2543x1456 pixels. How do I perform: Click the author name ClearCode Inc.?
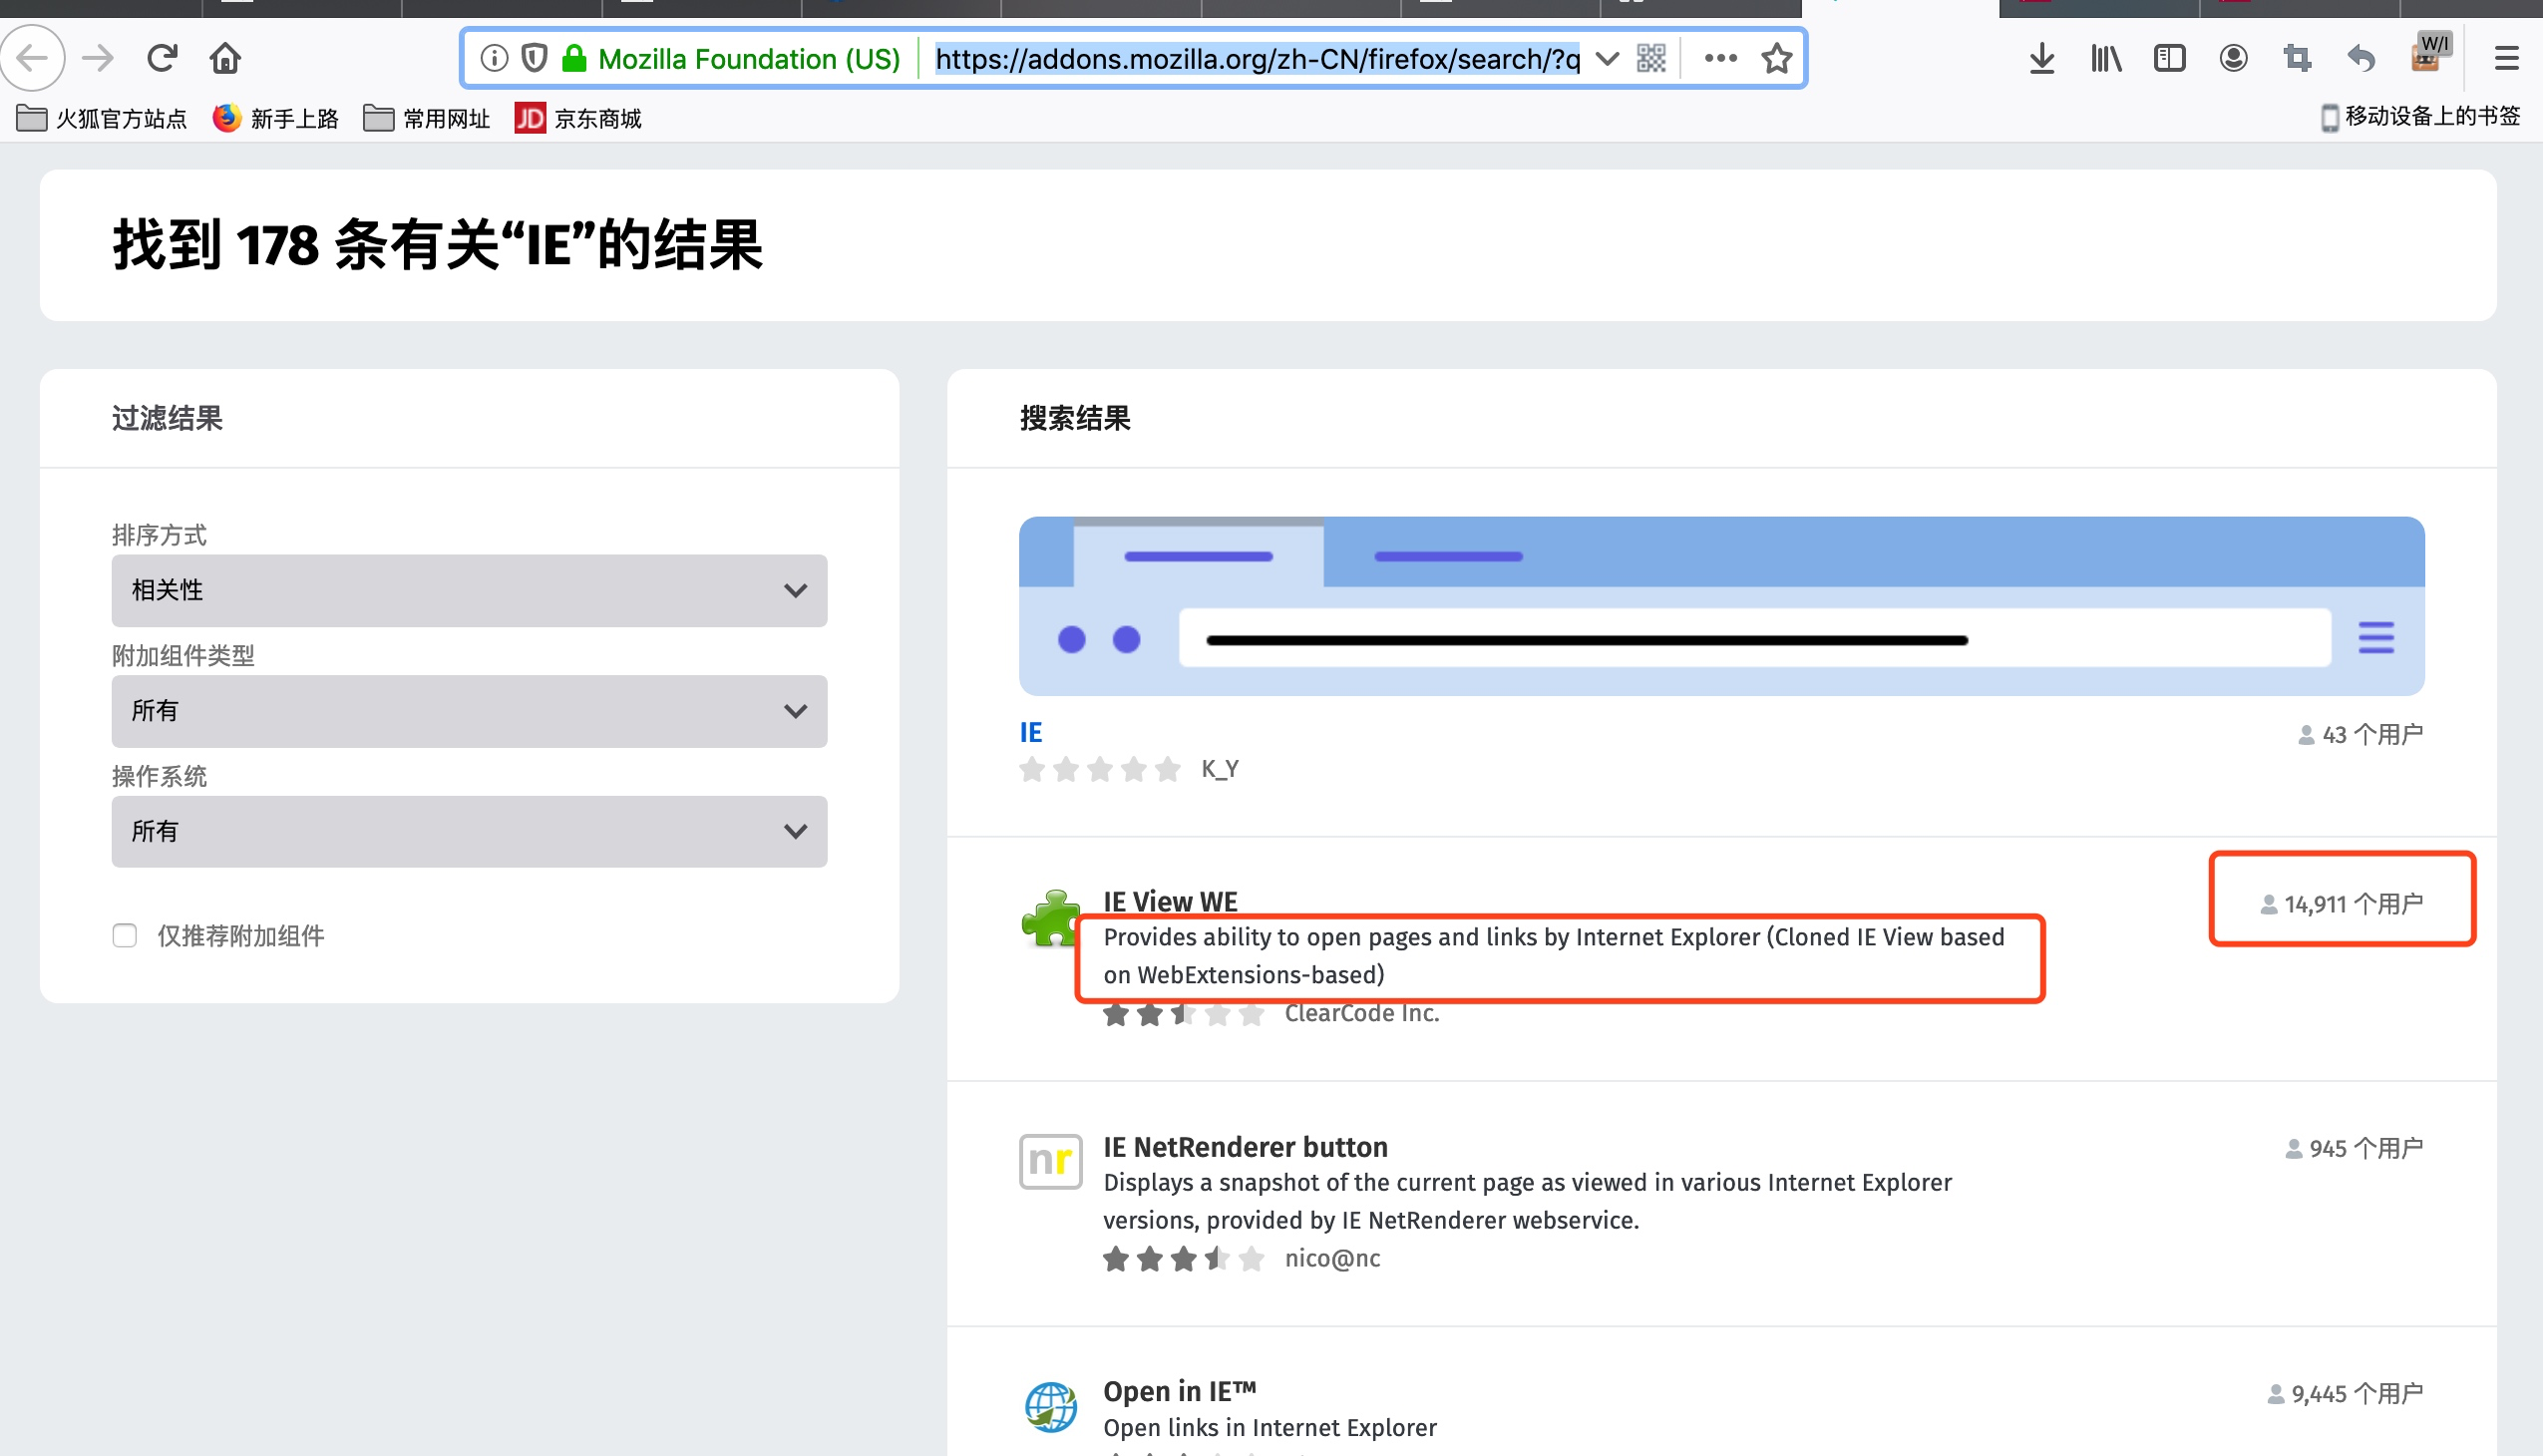coord(1362,1013)
